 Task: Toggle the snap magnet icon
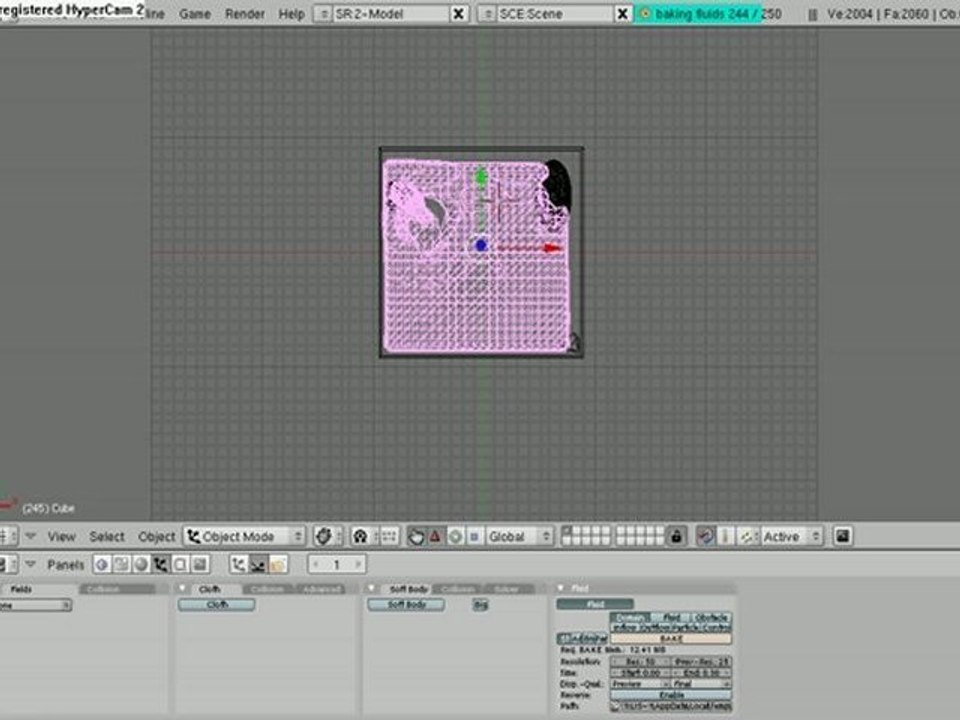coord(705,536)
